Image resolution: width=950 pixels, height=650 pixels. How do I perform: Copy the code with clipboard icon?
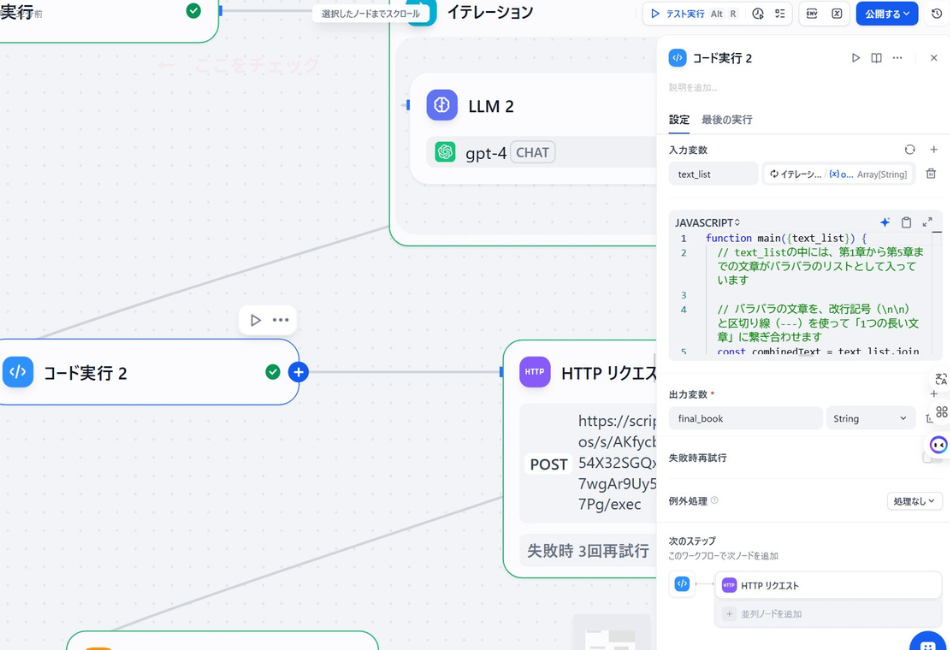click(x=906, y=222)
